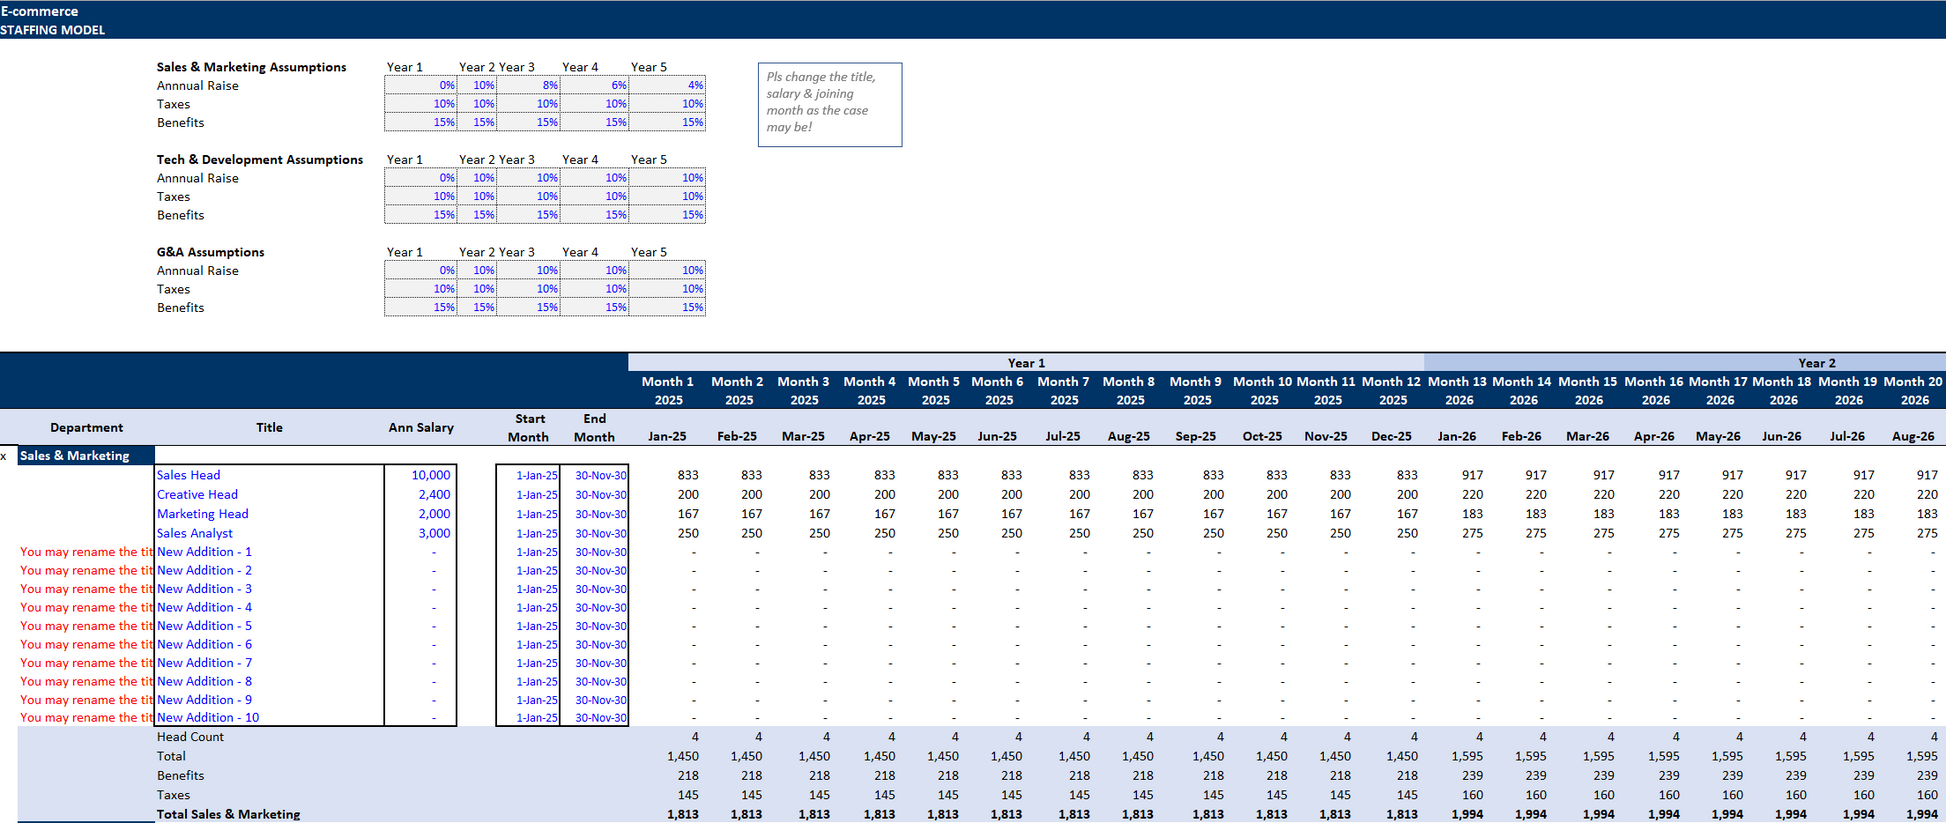Select G&A Year 5 Benefits percentage cell
1946x823 pixels.
pos(668,308)
